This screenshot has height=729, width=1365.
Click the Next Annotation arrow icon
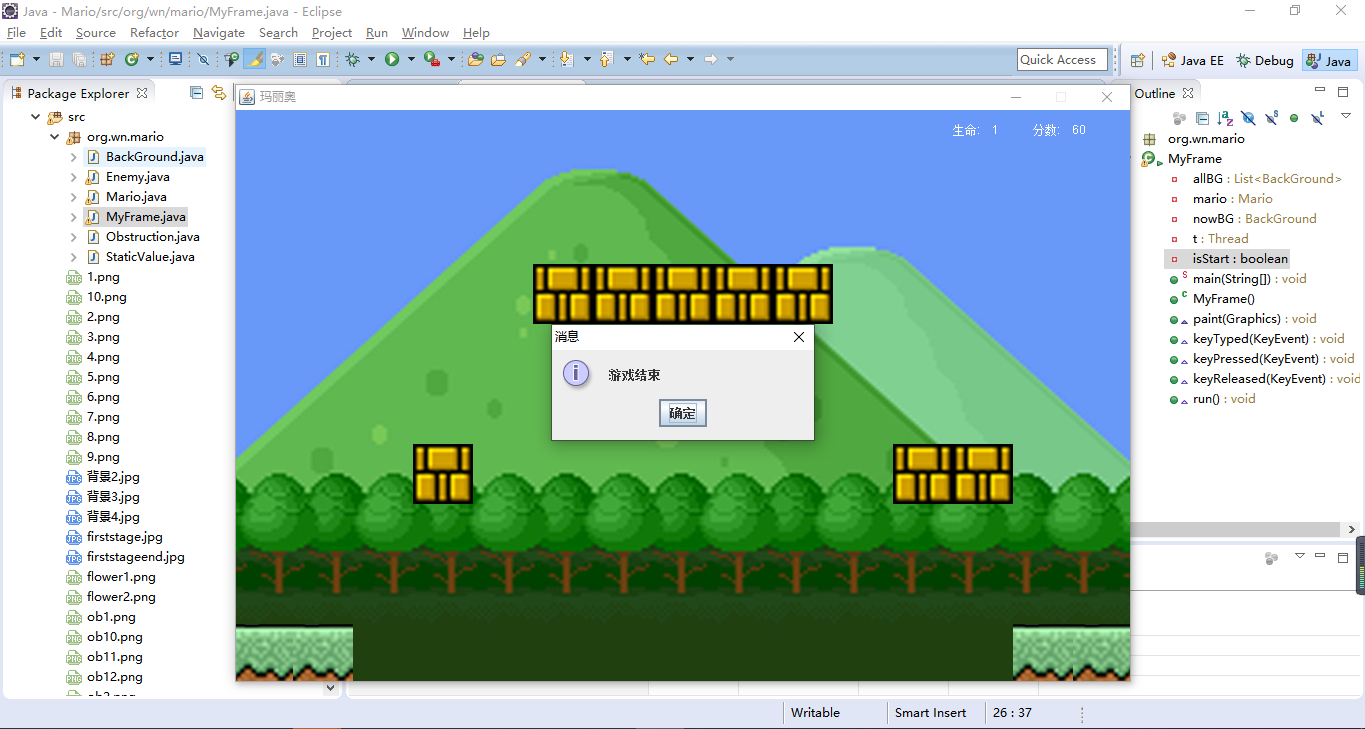pos(566,59)
